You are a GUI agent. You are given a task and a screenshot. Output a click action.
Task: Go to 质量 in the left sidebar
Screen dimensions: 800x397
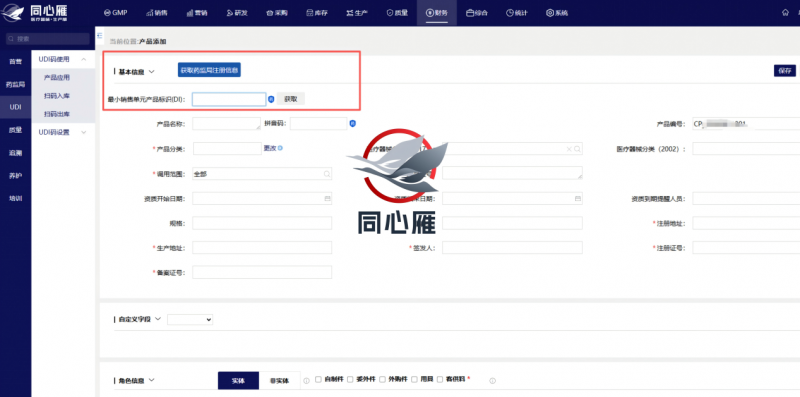pos(16,130)
